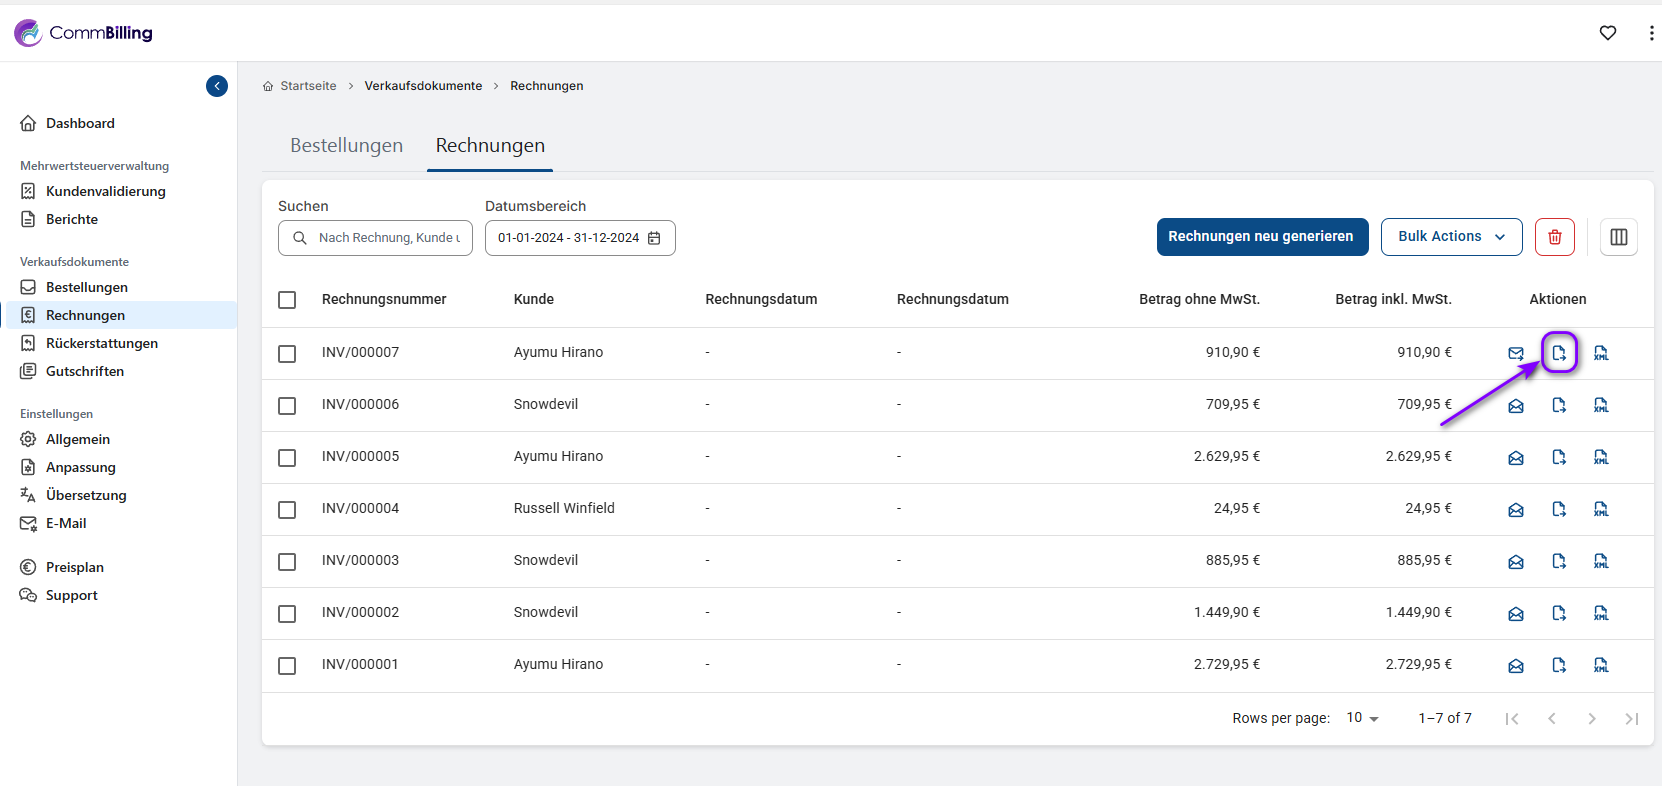Open the Datumsbereich date range picker
Image resolution: width=1662 pixels, height=786 pixels.
(580, 238)
